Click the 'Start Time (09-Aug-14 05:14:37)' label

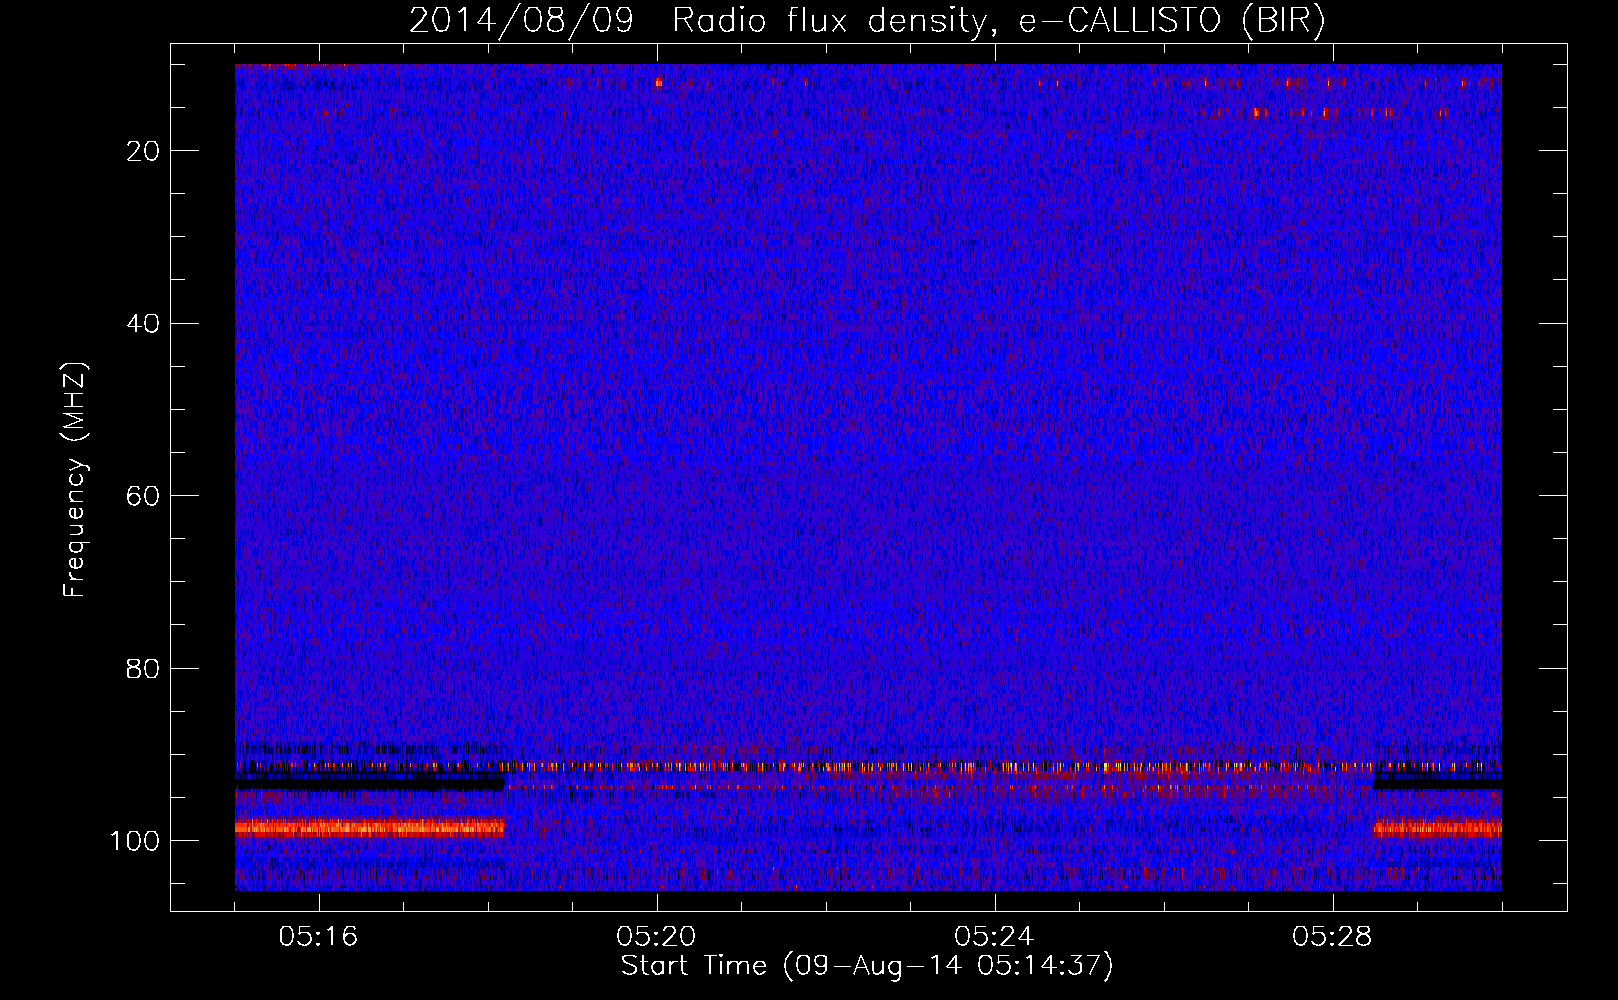pyautogui.click(x=867, y=966)
